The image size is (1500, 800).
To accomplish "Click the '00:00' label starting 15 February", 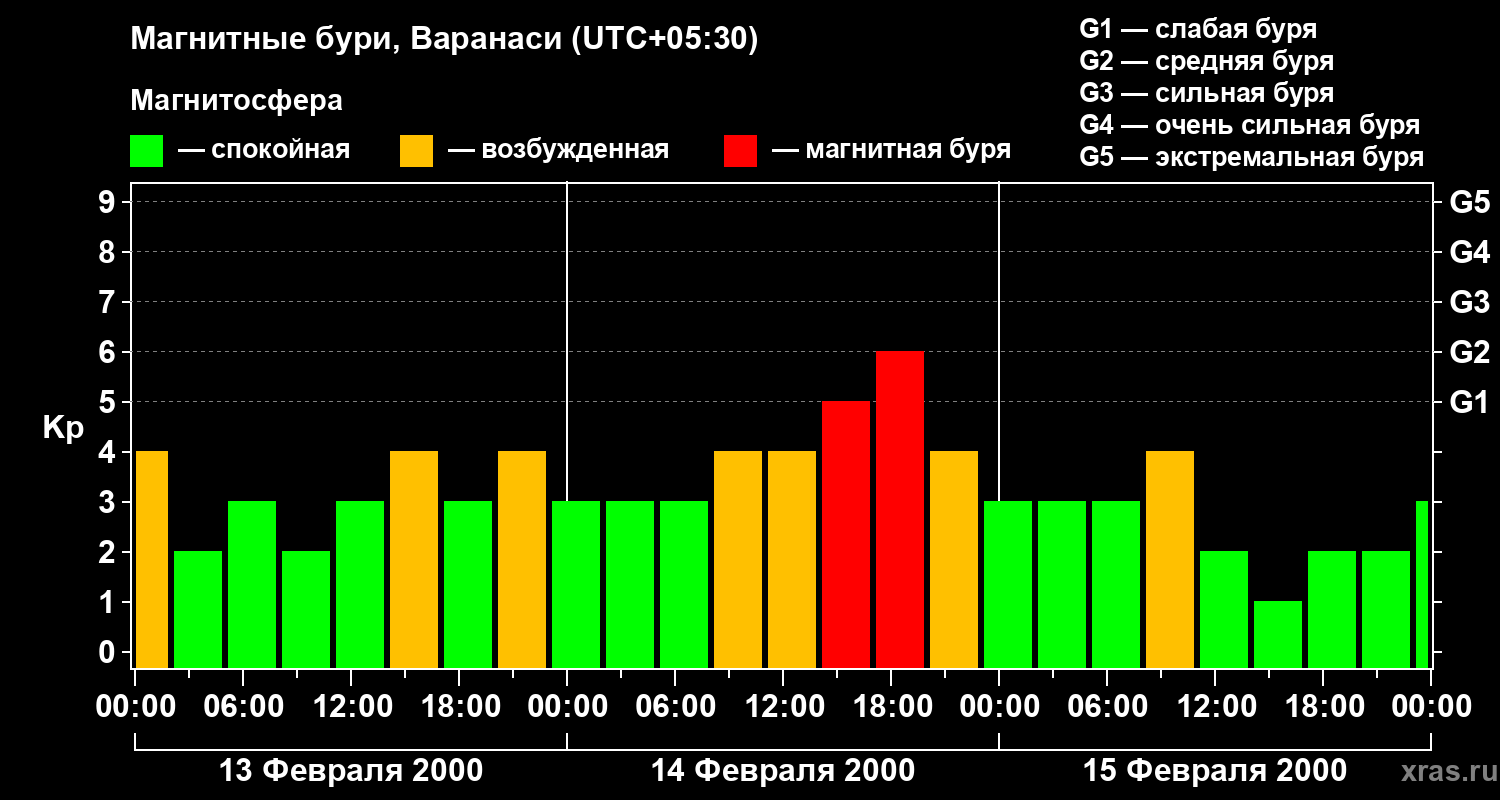I will point(999,707).
